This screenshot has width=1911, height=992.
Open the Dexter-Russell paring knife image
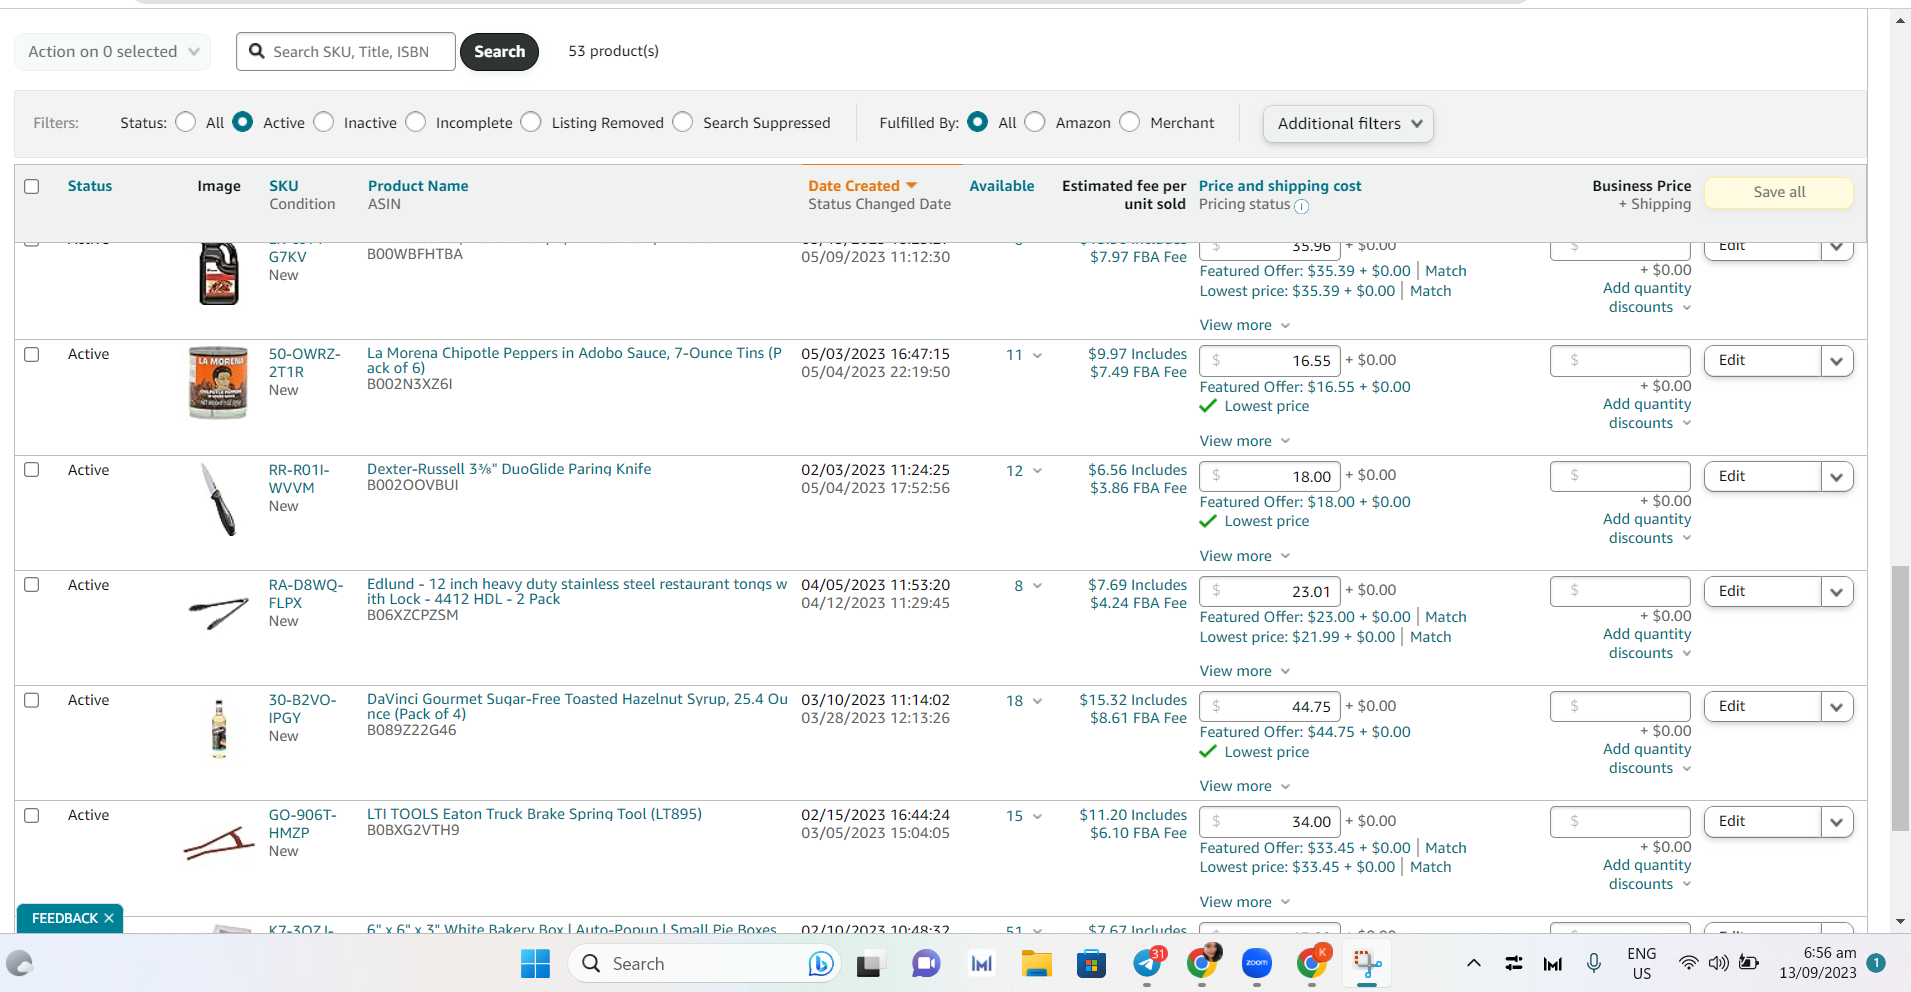[x=218, y=499]
